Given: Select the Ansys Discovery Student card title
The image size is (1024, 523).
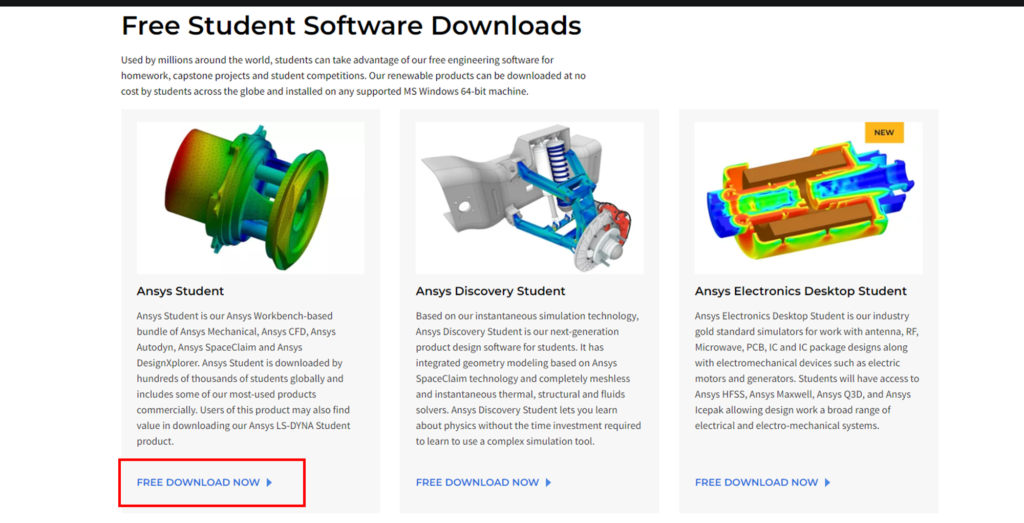Looking at the screenshot, I should click(490, 291).
